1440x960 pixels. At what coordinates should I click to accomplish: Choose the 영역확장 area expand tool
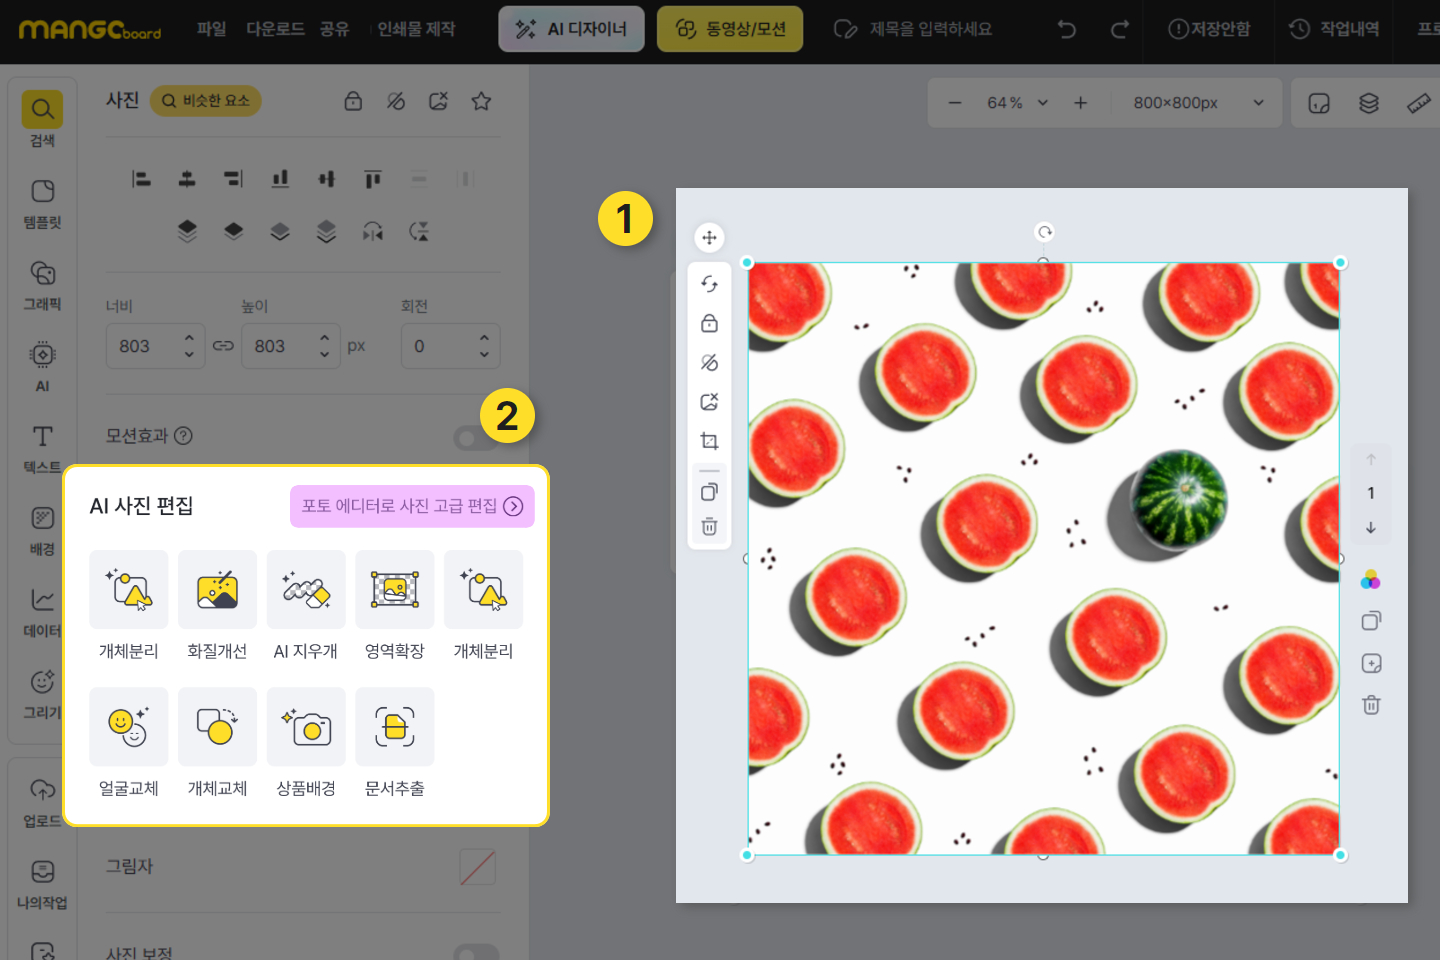point(395,590)
